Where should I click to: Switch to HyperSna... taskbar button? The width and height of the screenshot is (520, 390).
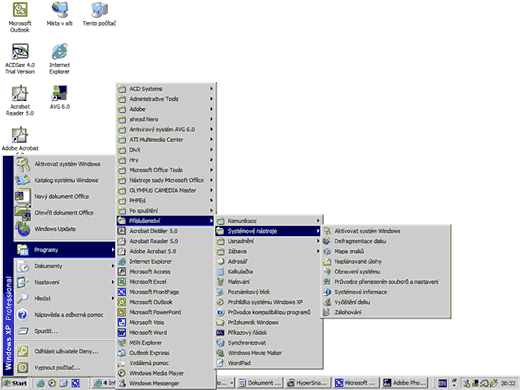[x=308, y=383]
